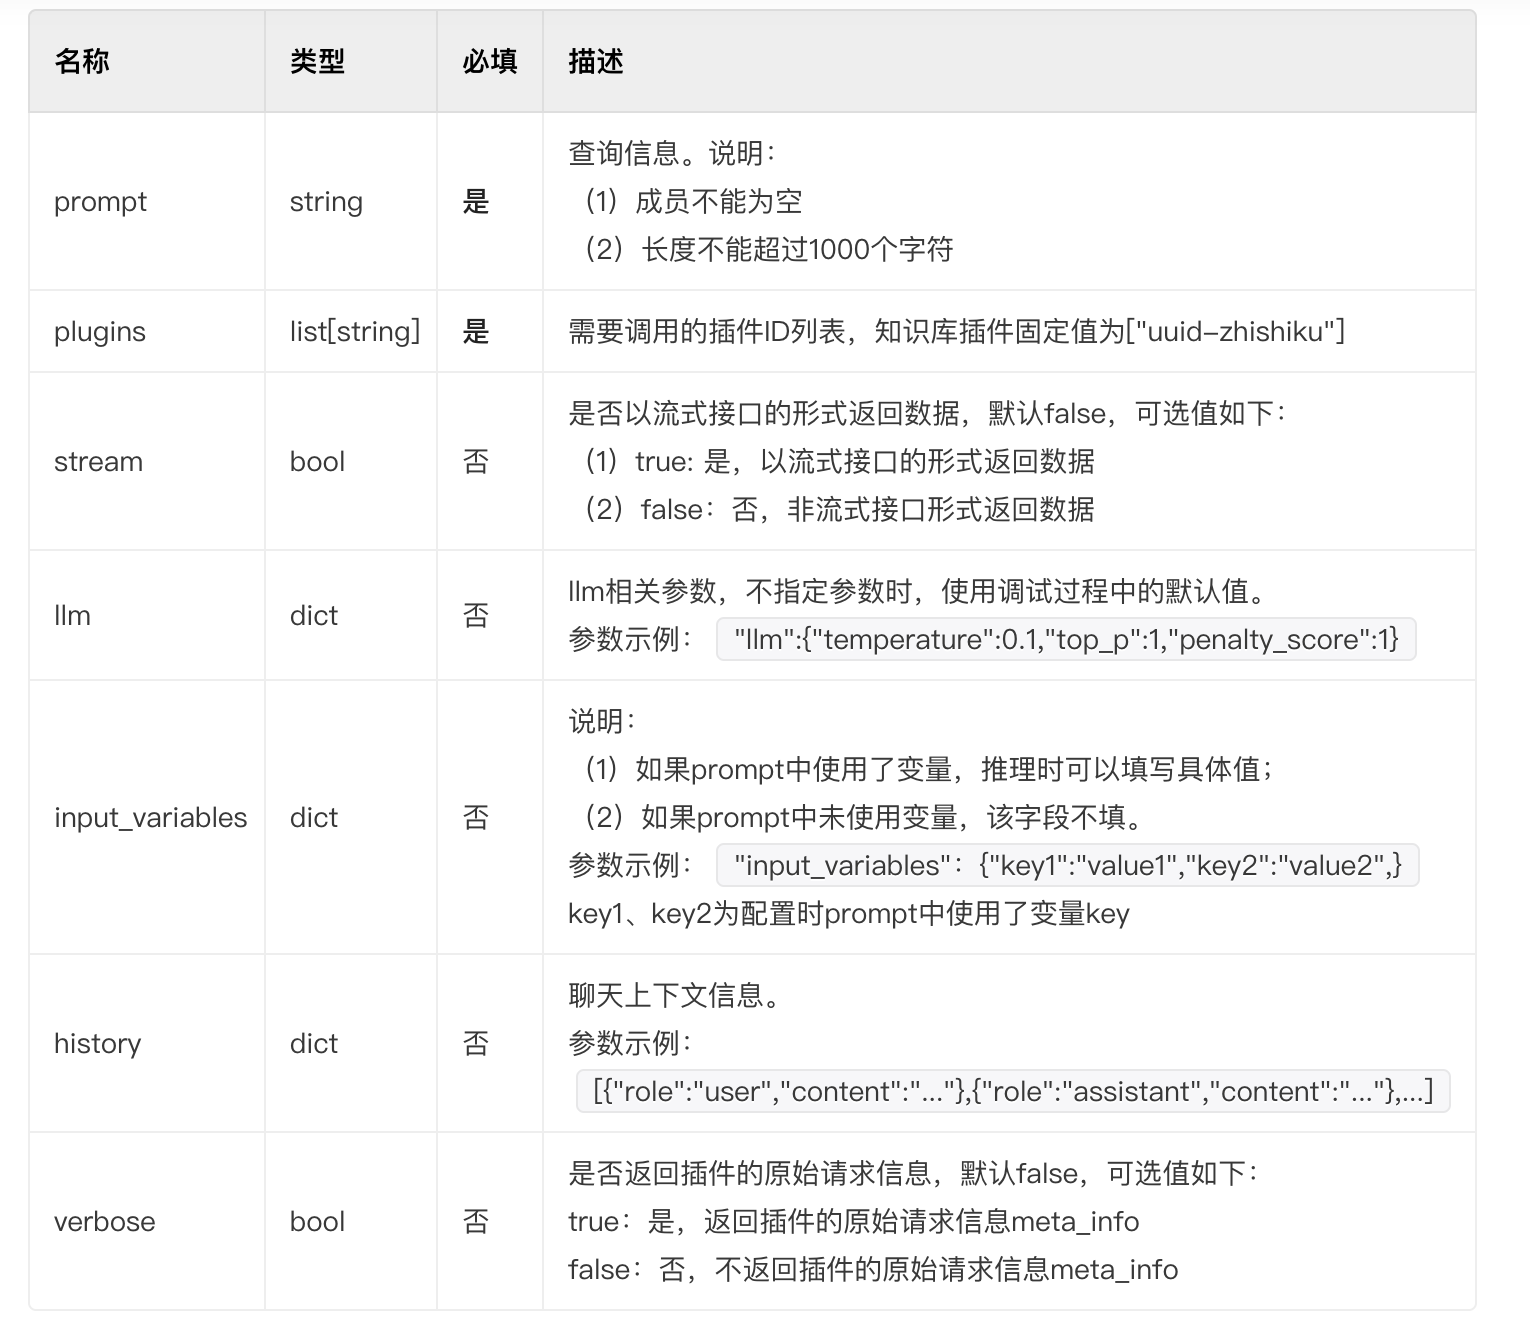Select the stream parameter name
Screen dimensions: 1530x1332
pyautogui.click(x=98, y=462)
